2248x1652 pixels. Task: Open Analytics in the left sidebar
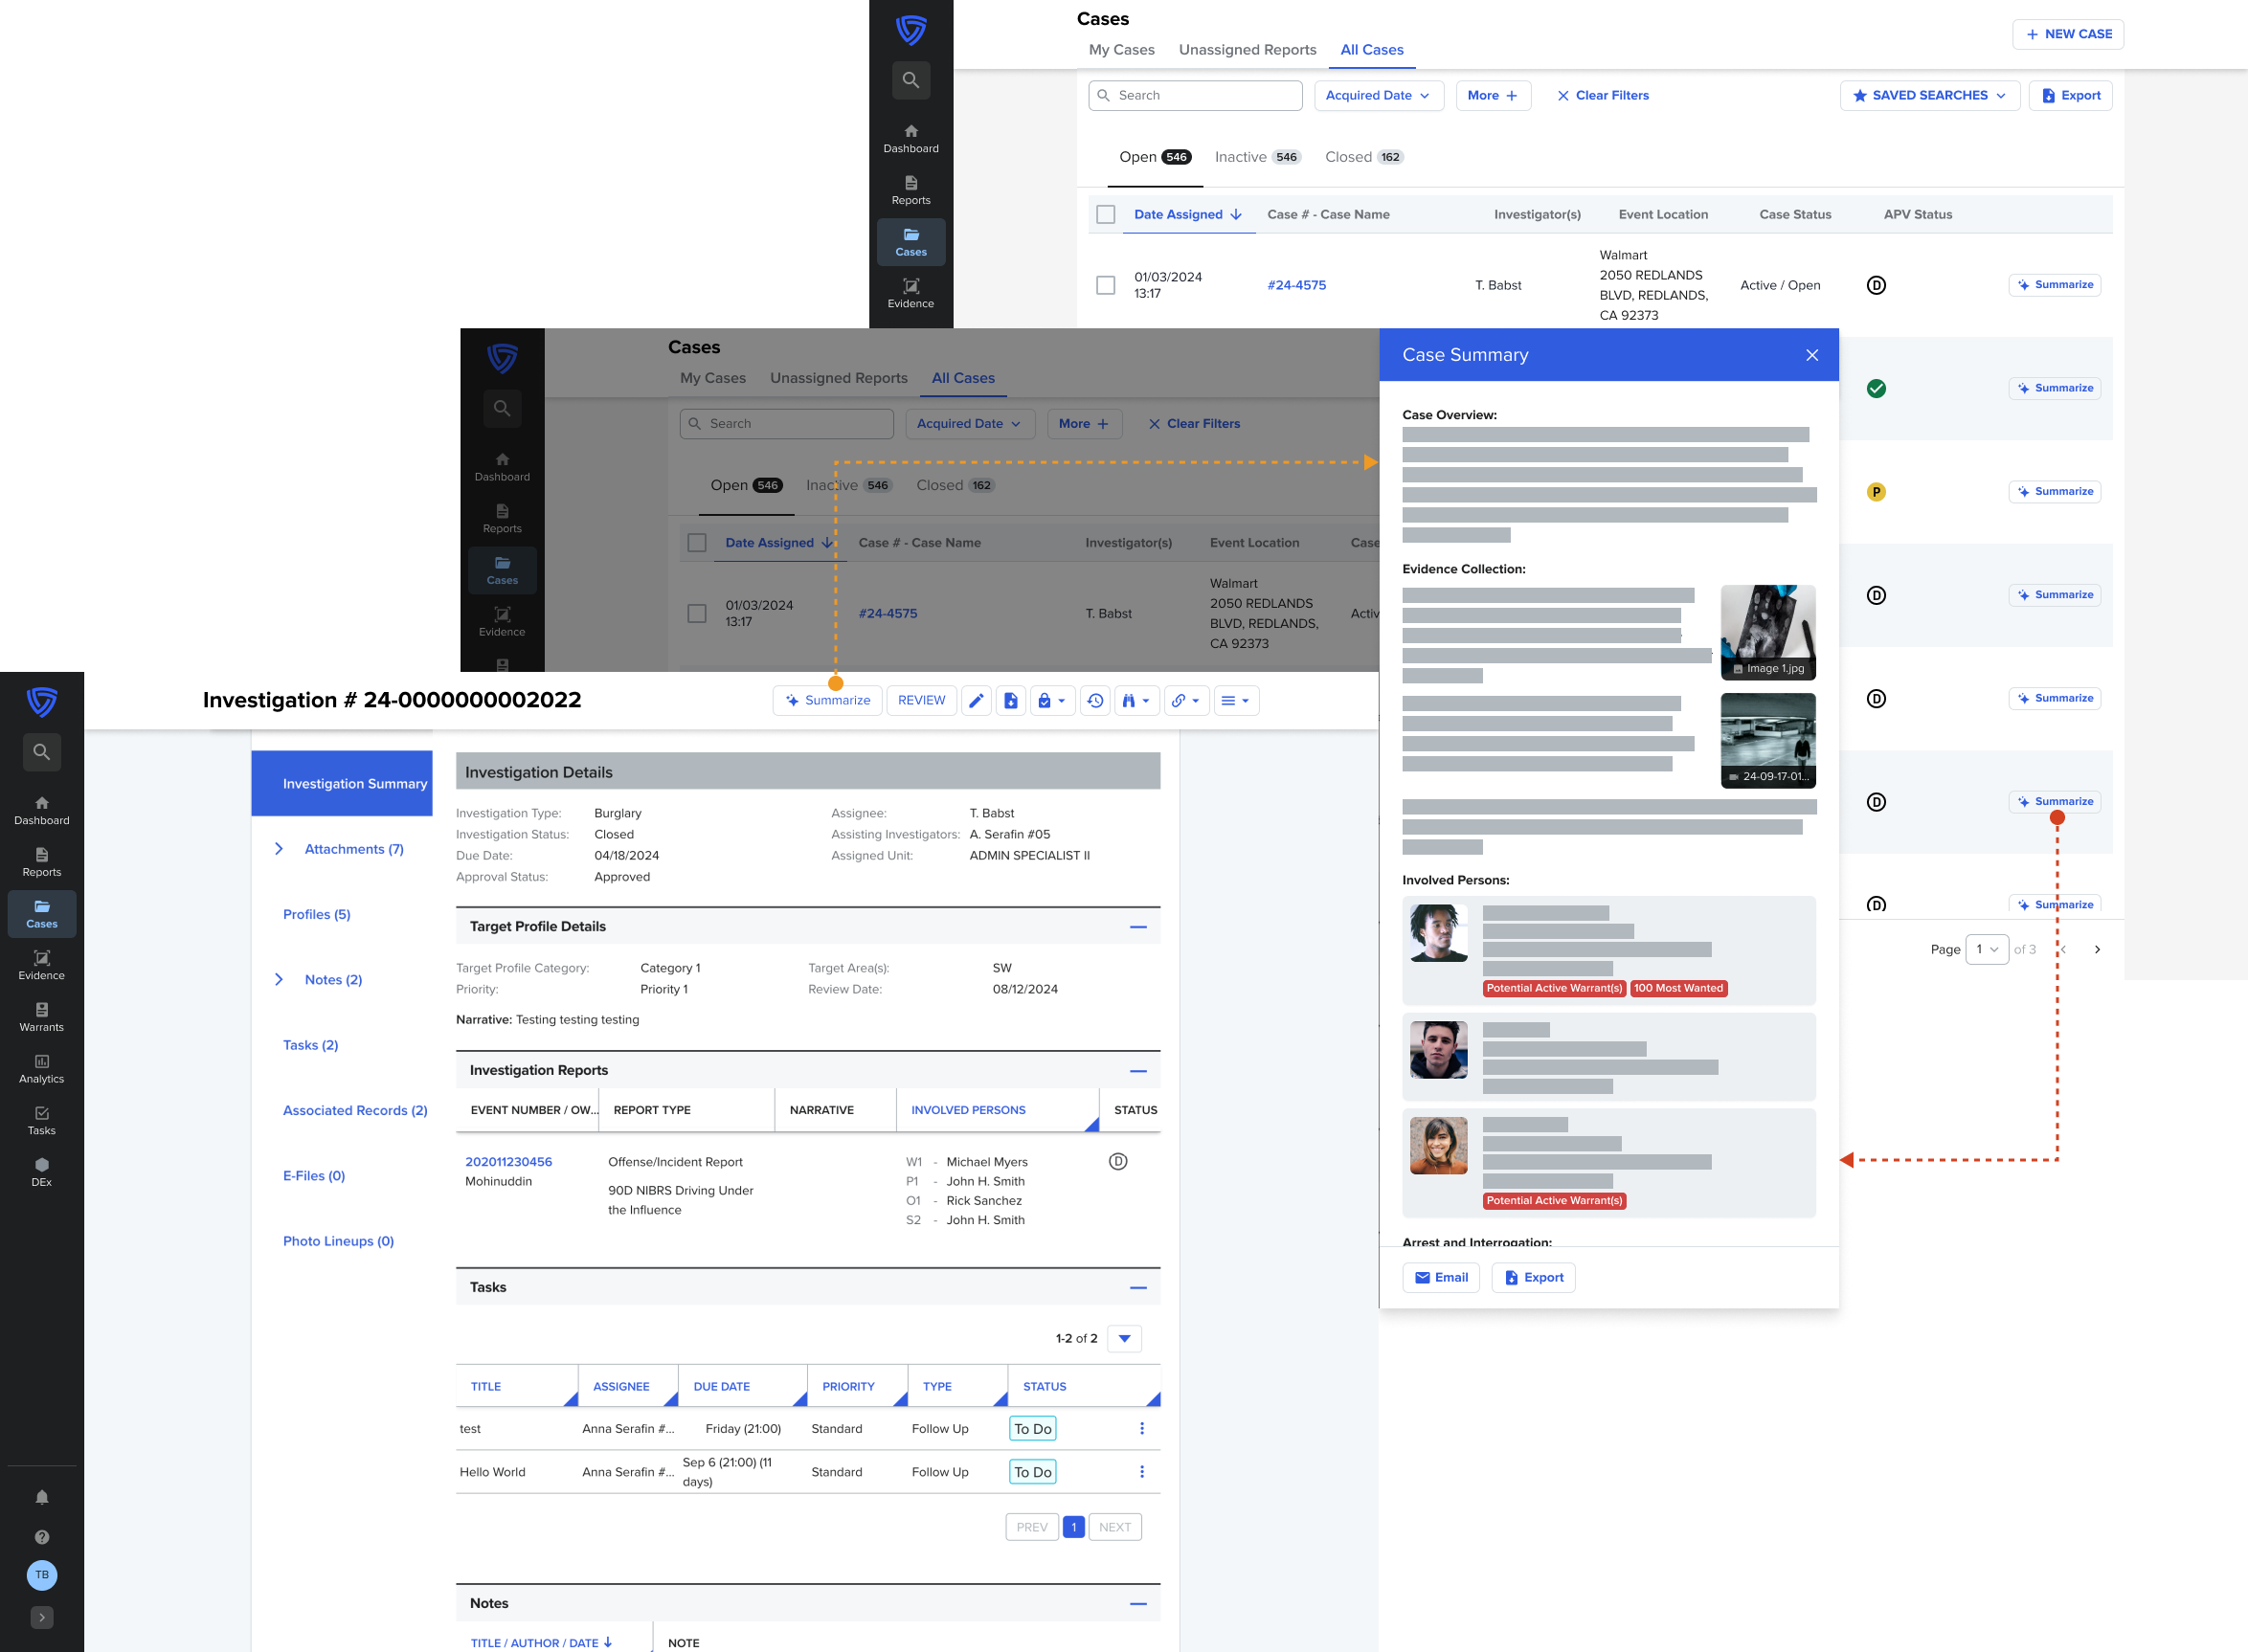[41, 1069]
